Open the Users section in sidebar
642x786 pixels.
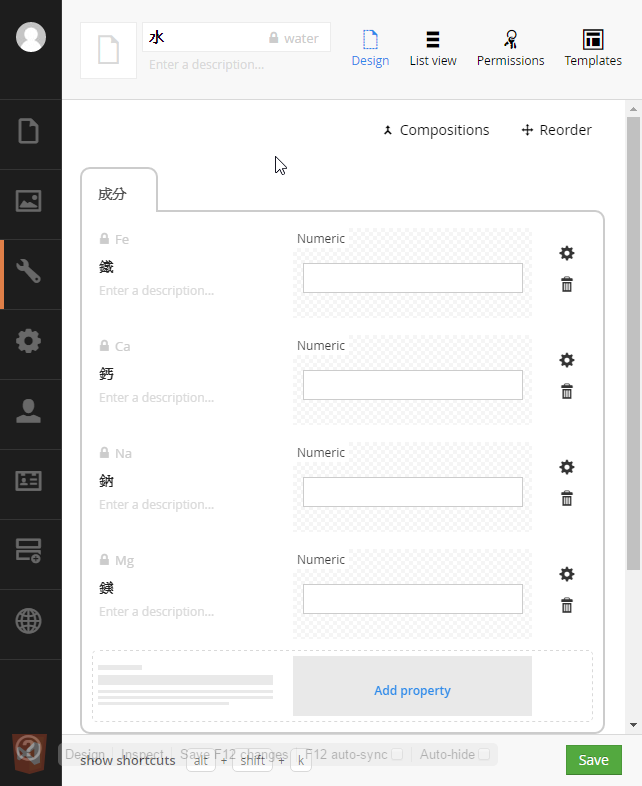tap(29, 411)
